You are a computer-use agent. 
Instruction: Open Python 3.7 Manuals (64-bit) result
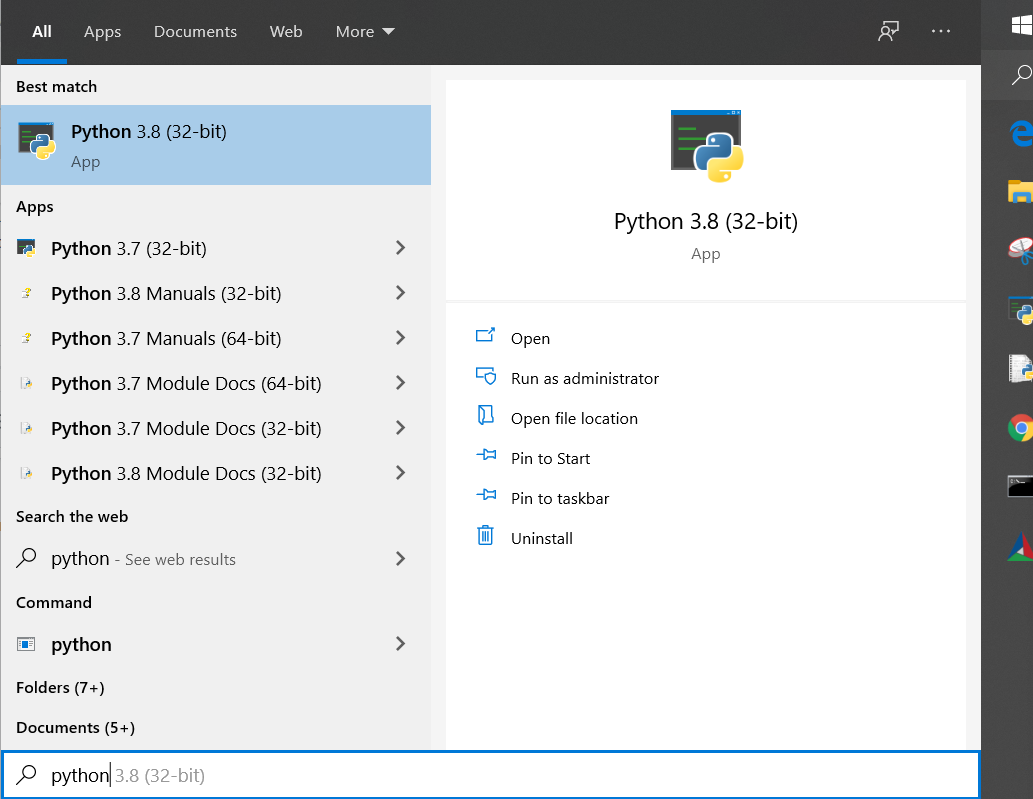click(215, 338)
